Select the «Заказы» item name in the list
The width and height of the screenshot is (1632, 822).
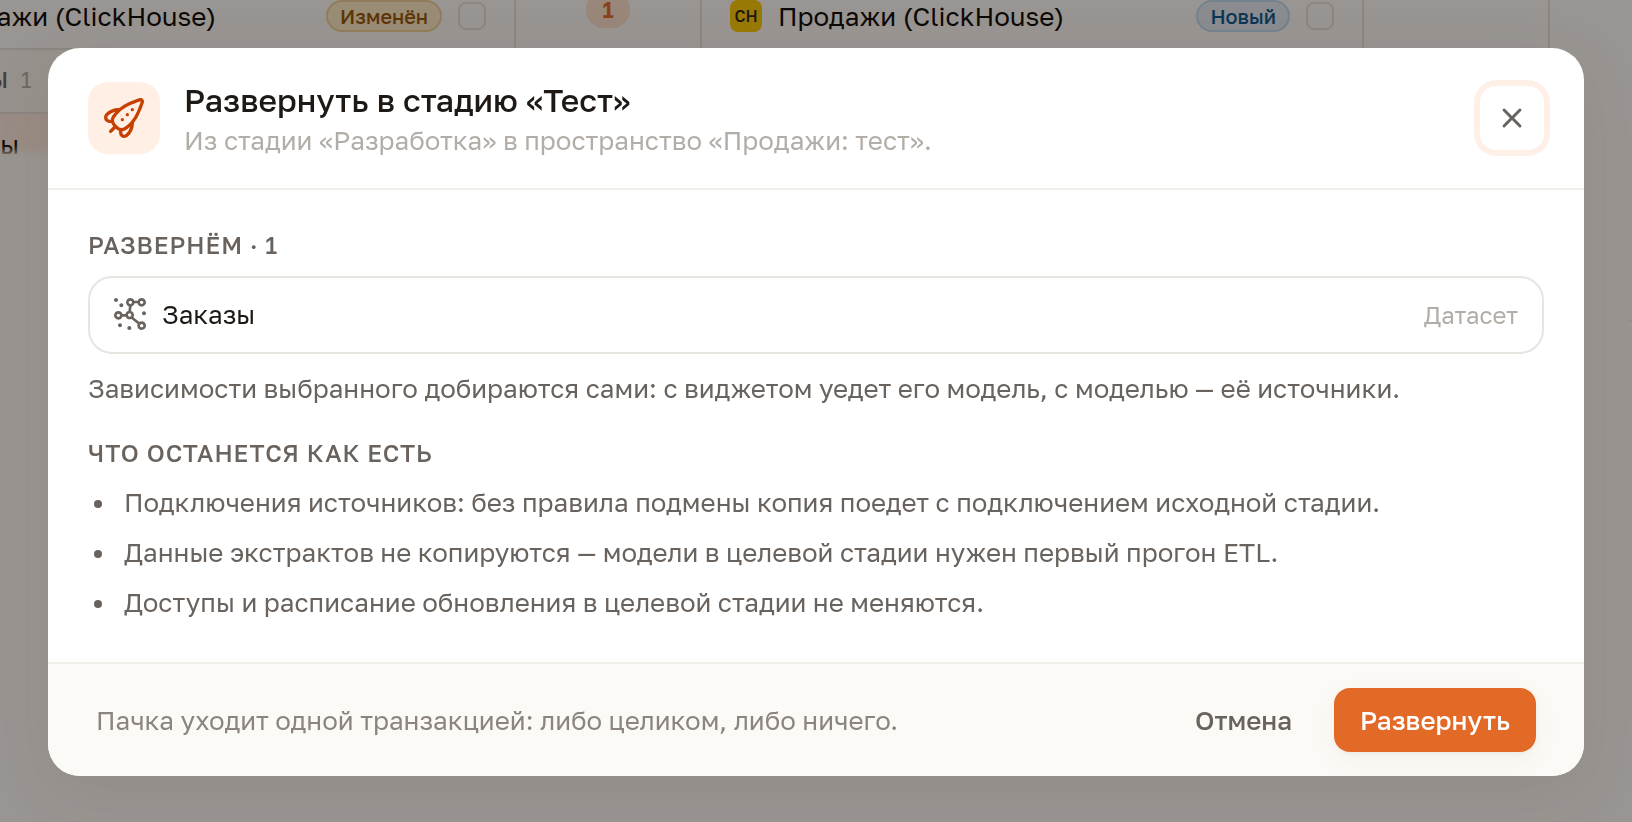(208, 315)
